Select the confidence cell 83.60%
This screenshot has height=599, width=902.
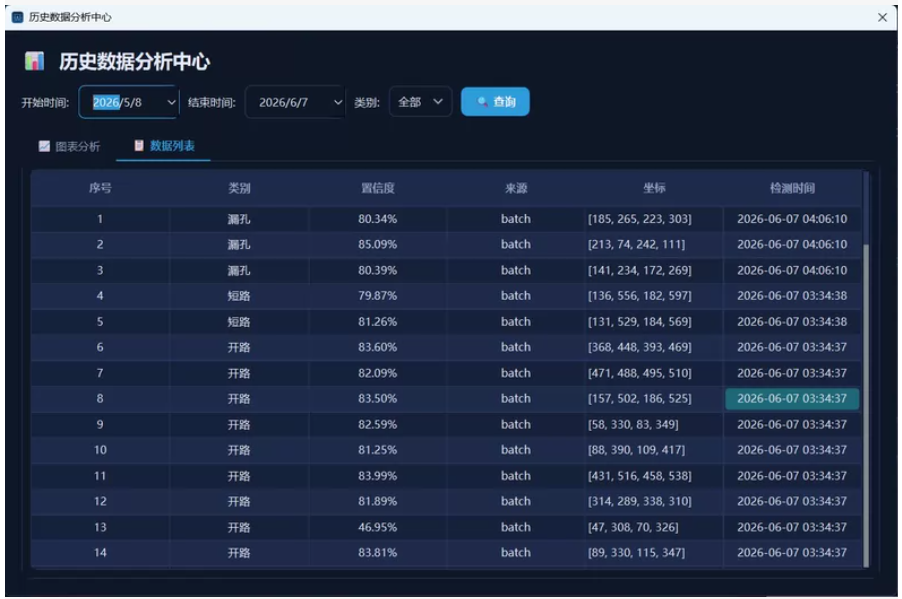[377, 347]
